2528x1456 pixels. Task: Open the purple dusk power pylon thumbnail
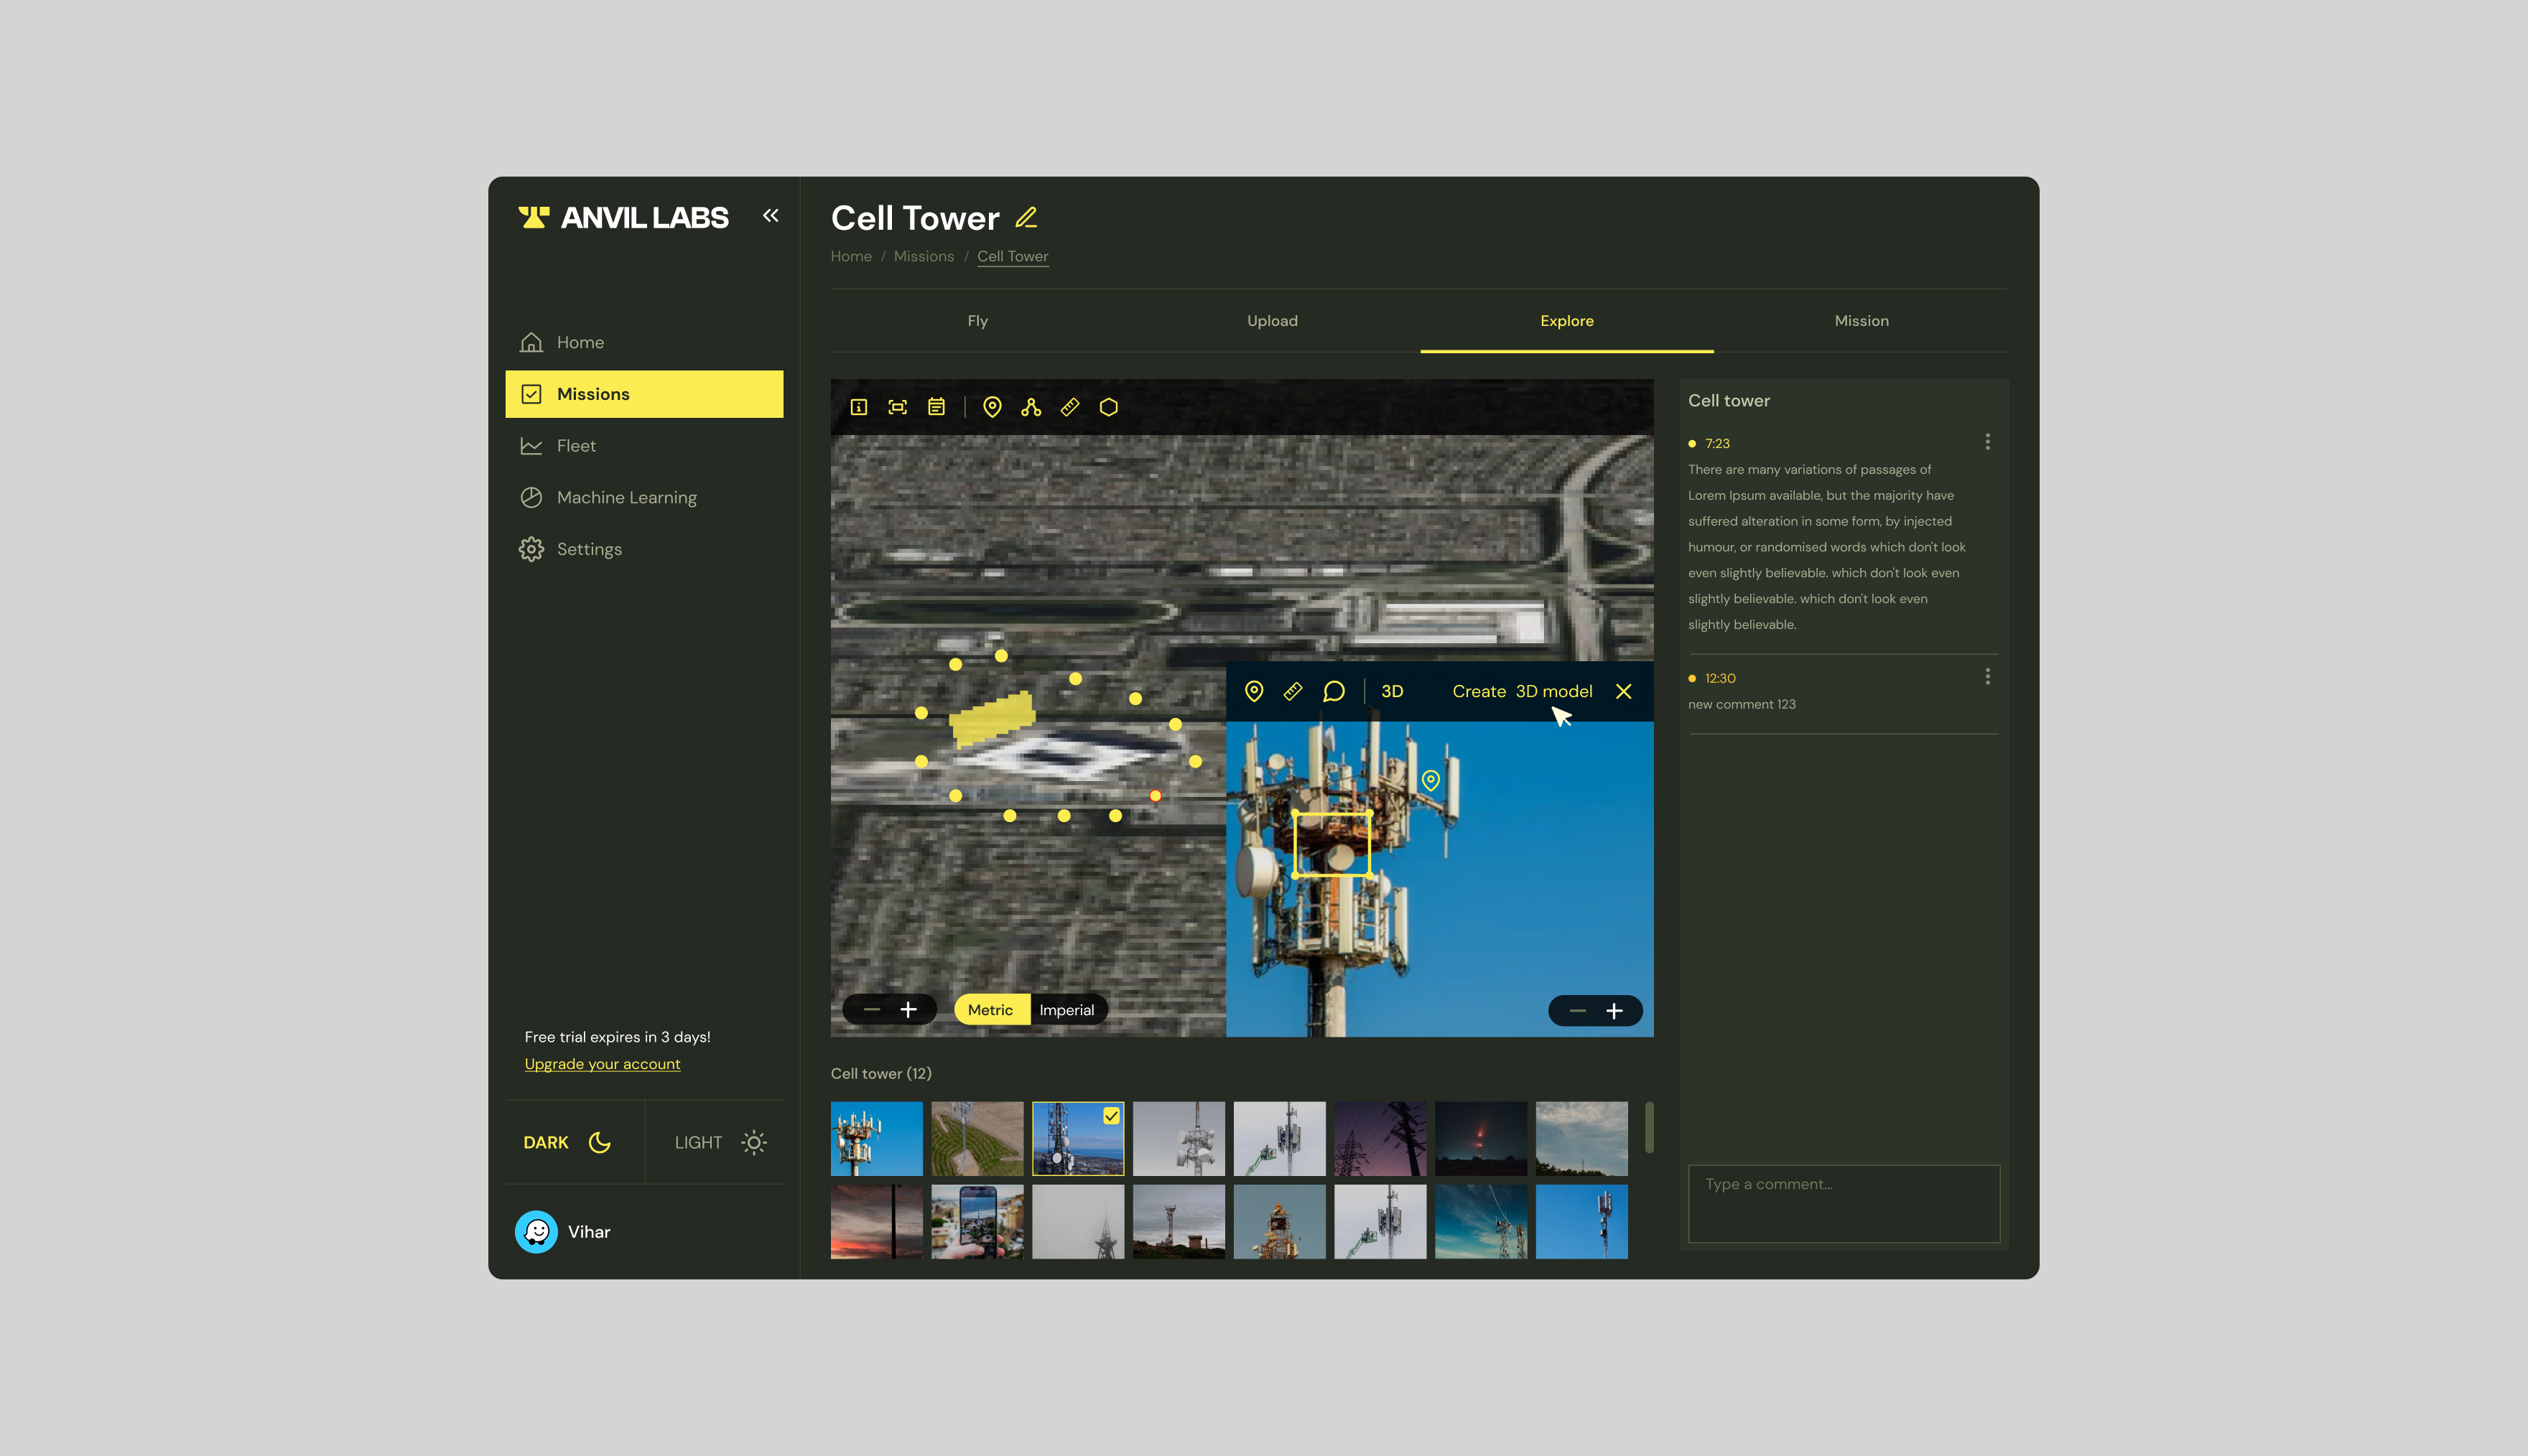tap(1380, 1139)
